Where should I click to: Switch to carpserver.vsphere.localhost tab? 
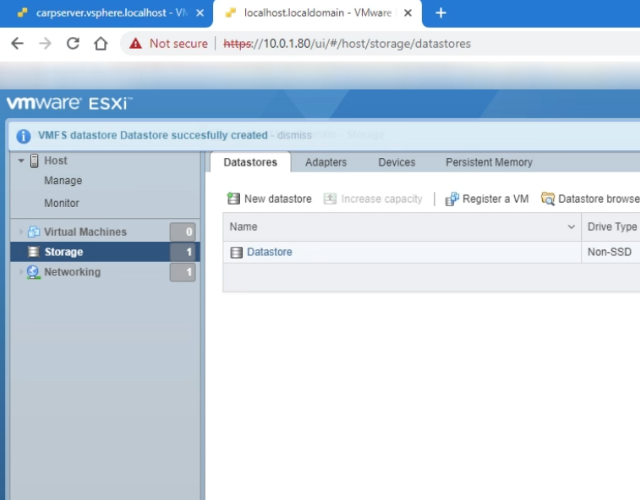point(106,13)
